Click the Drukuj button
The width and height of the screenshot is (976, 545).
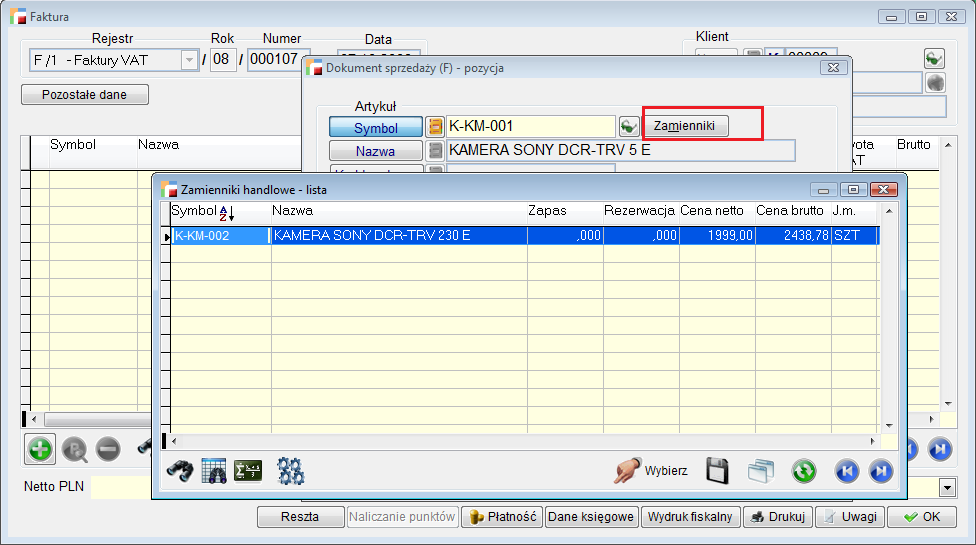click(x=778, y=516)
